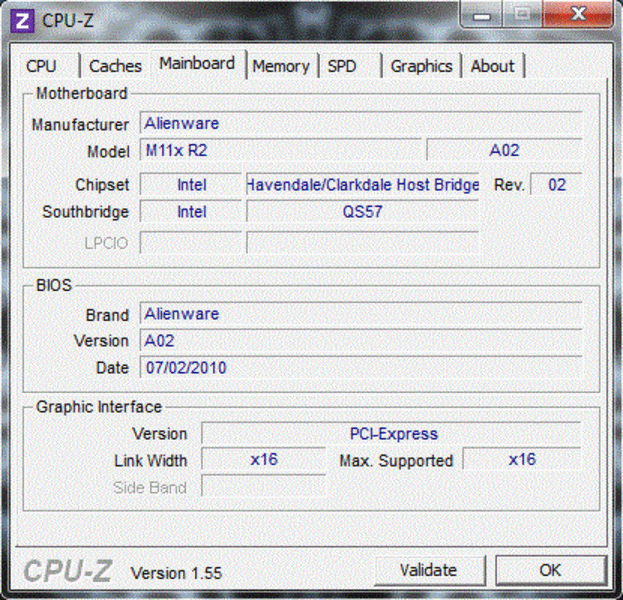Click the disabled maximize button
The image size is (623, 600).
click(523, 14)
